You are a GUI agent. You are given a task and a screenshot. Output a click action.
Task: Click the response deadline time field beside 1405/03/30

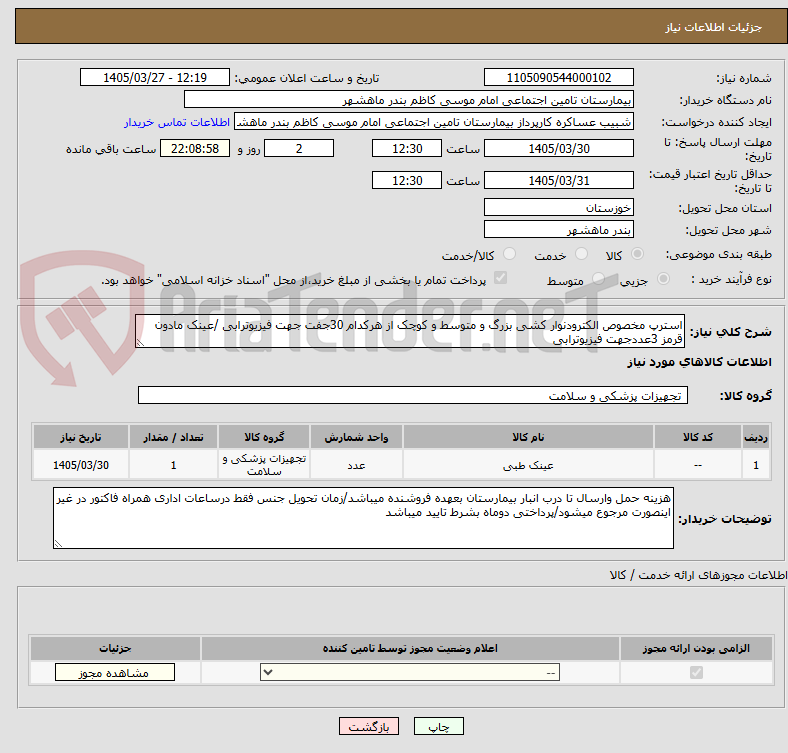click(x=407, y=148)
